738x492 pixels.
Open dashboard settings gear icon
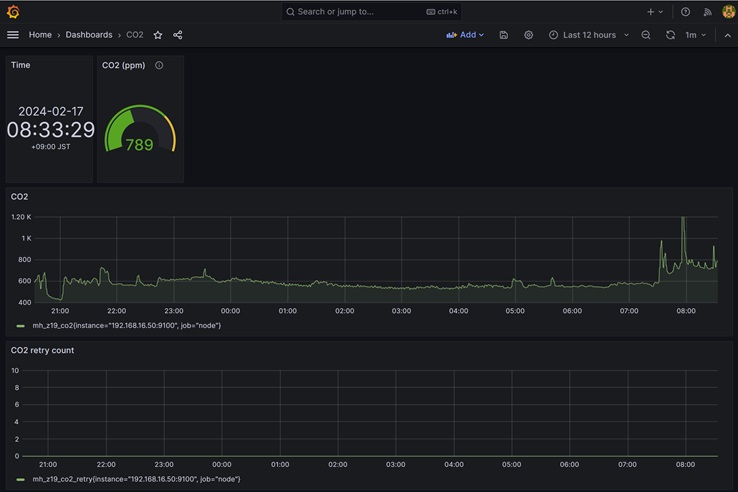[529, 35]
